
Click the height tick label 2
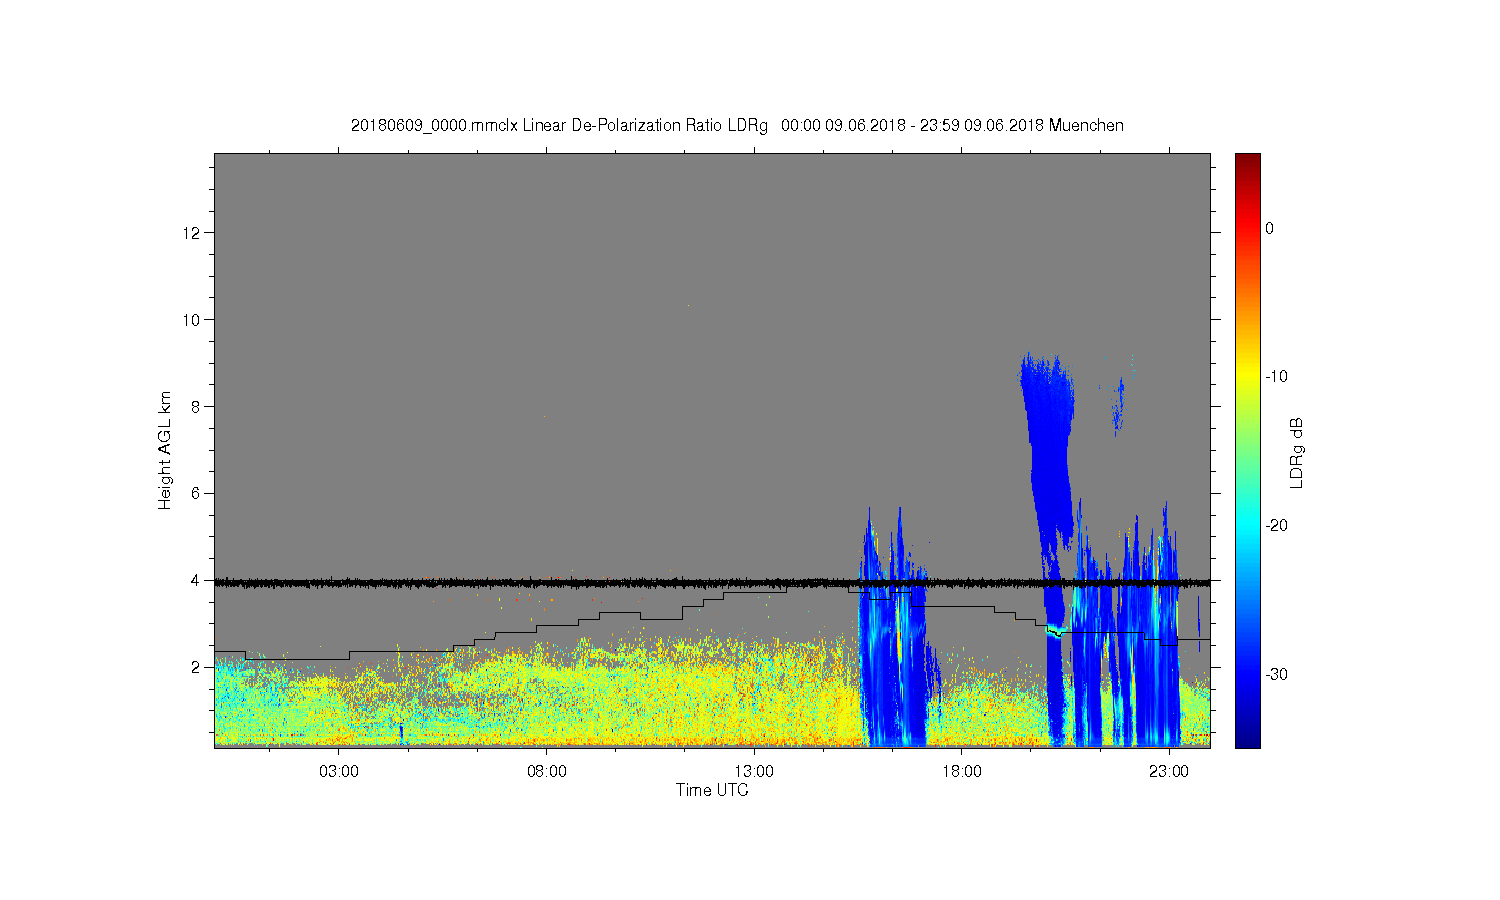(x=196, y=667)
